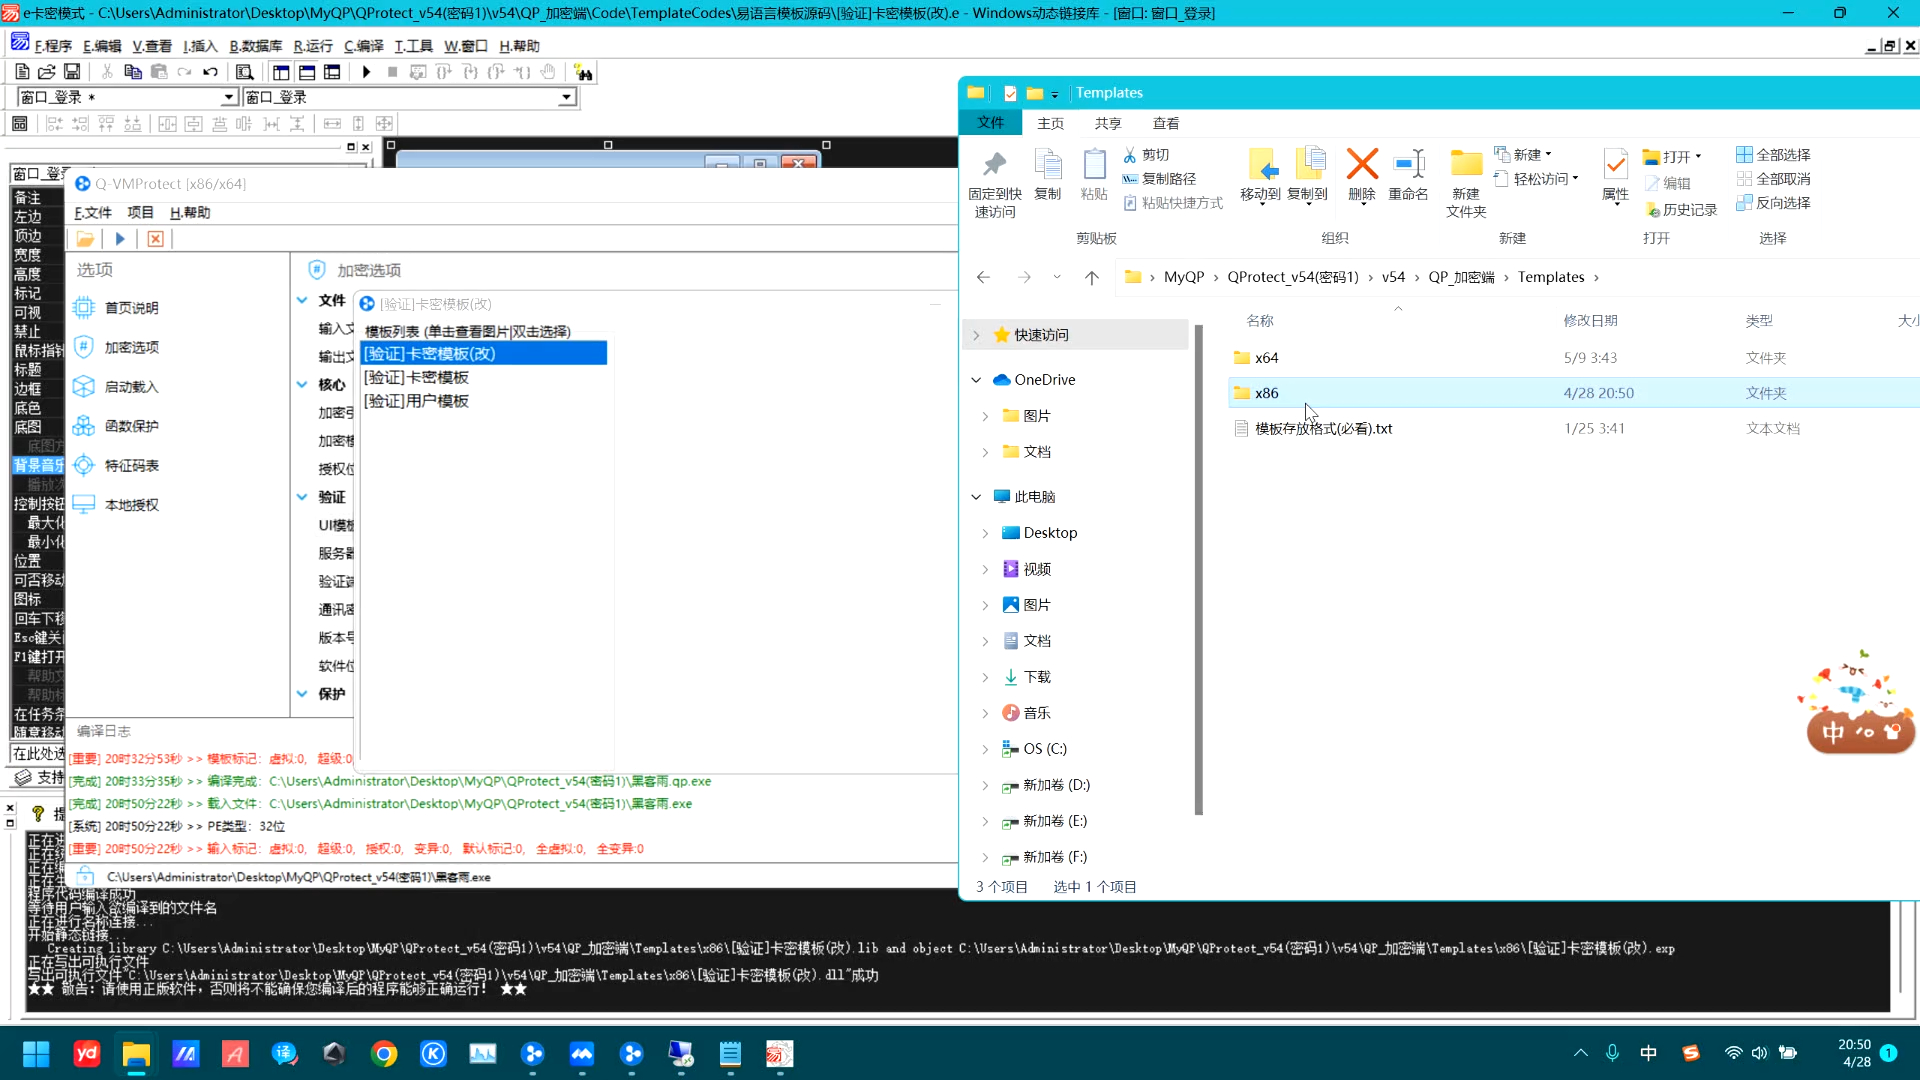Screen dimensions: 1920x1080
Task: Open the left 窗口_登录 combo box dropdown
Action: 229,97
